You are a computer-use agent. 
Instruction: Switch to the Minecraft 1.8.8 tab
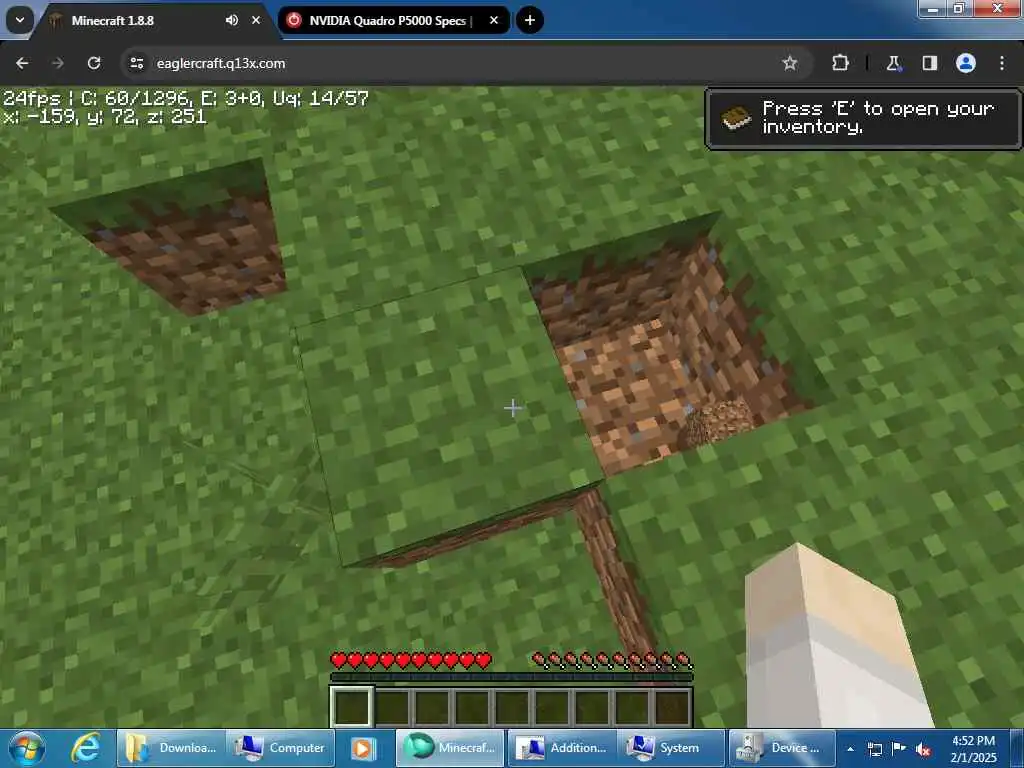(x=153, y=20)
